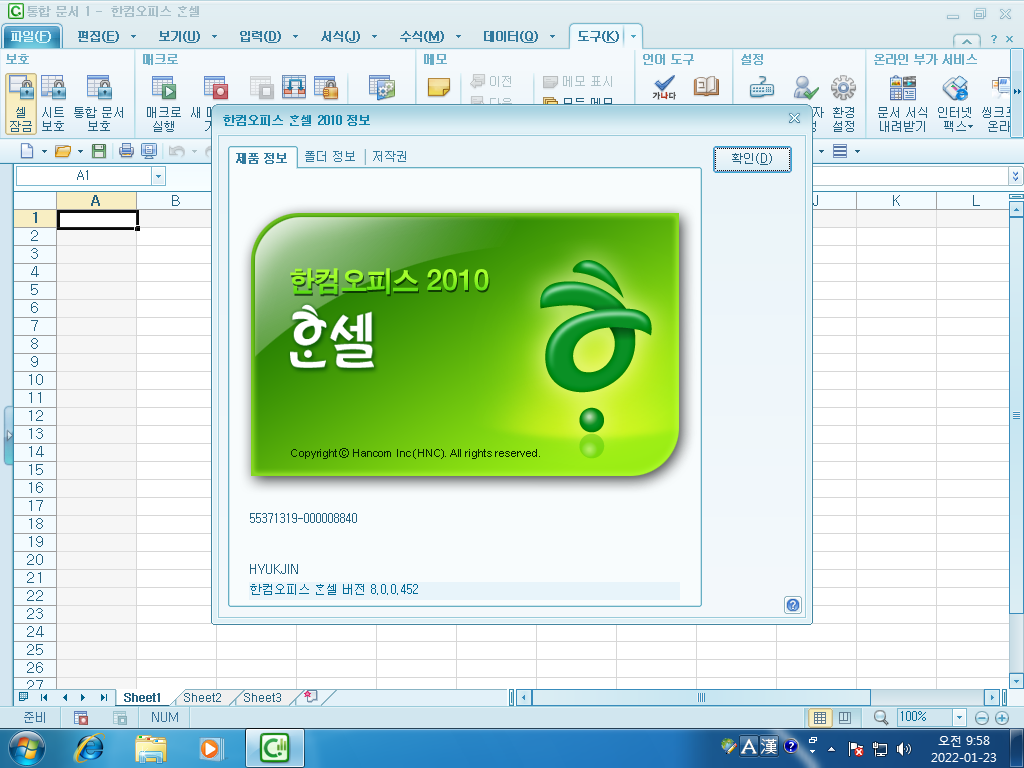Viewport: 1024px width, 768px height.
Task: Open the zoom 100% dropdown
Action: coord(959,718)
